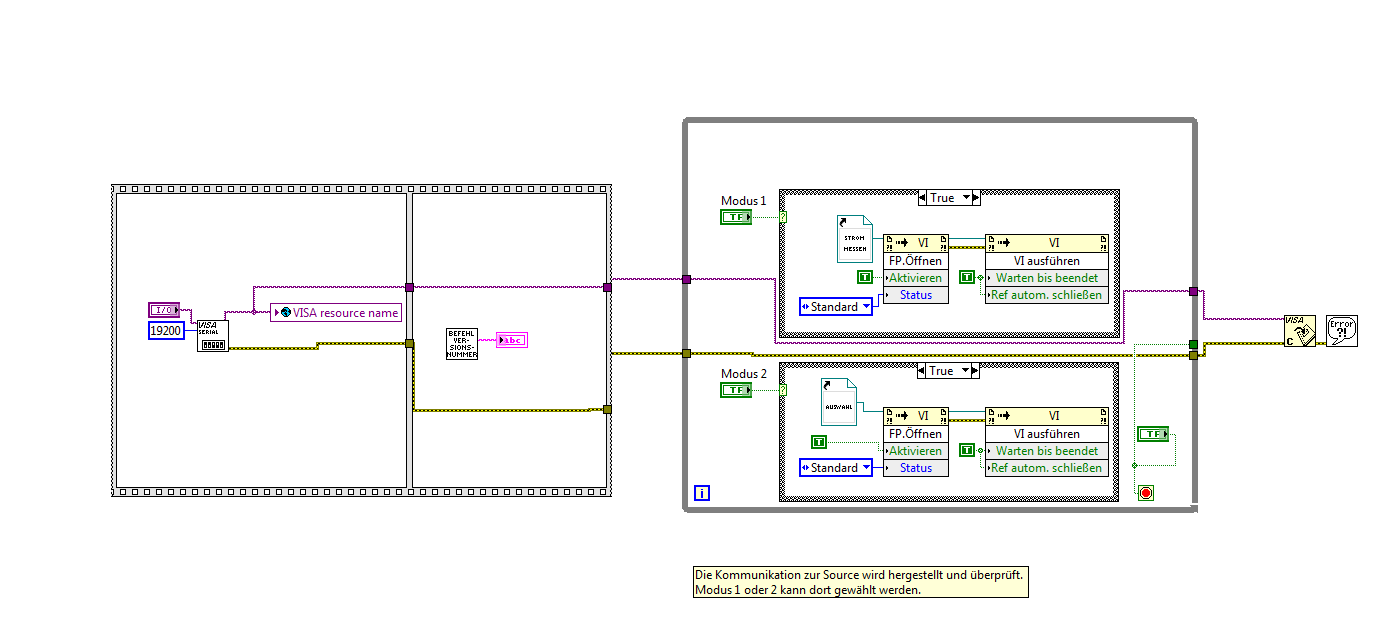Click upper VI ausführen method label
Screen dimensions: 1393x644
pos(1047,260)
